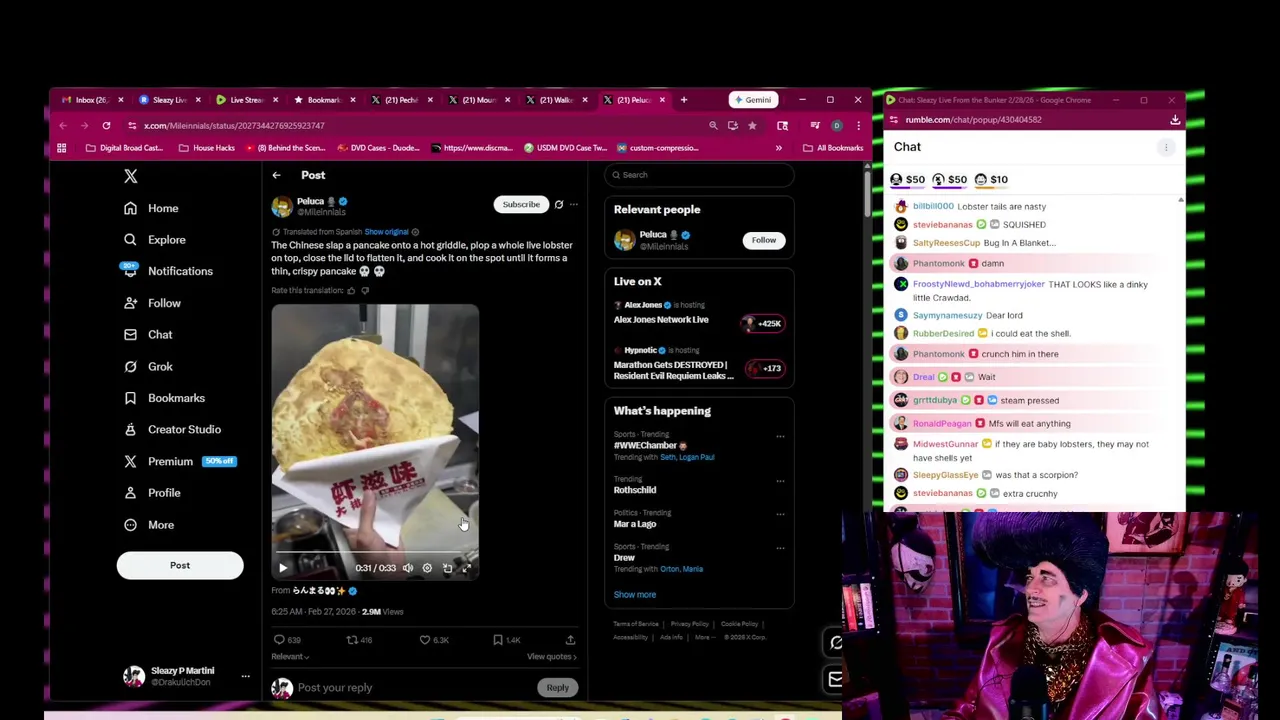Open Grok explain icon beside Subscribe
This screenshot has width=1280, height=720.
[559, 205]
